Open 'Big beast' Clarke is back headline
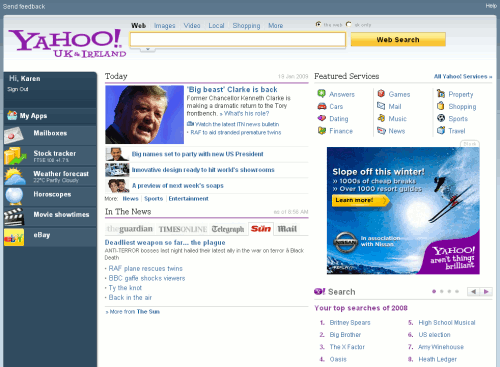 point(232,89)
